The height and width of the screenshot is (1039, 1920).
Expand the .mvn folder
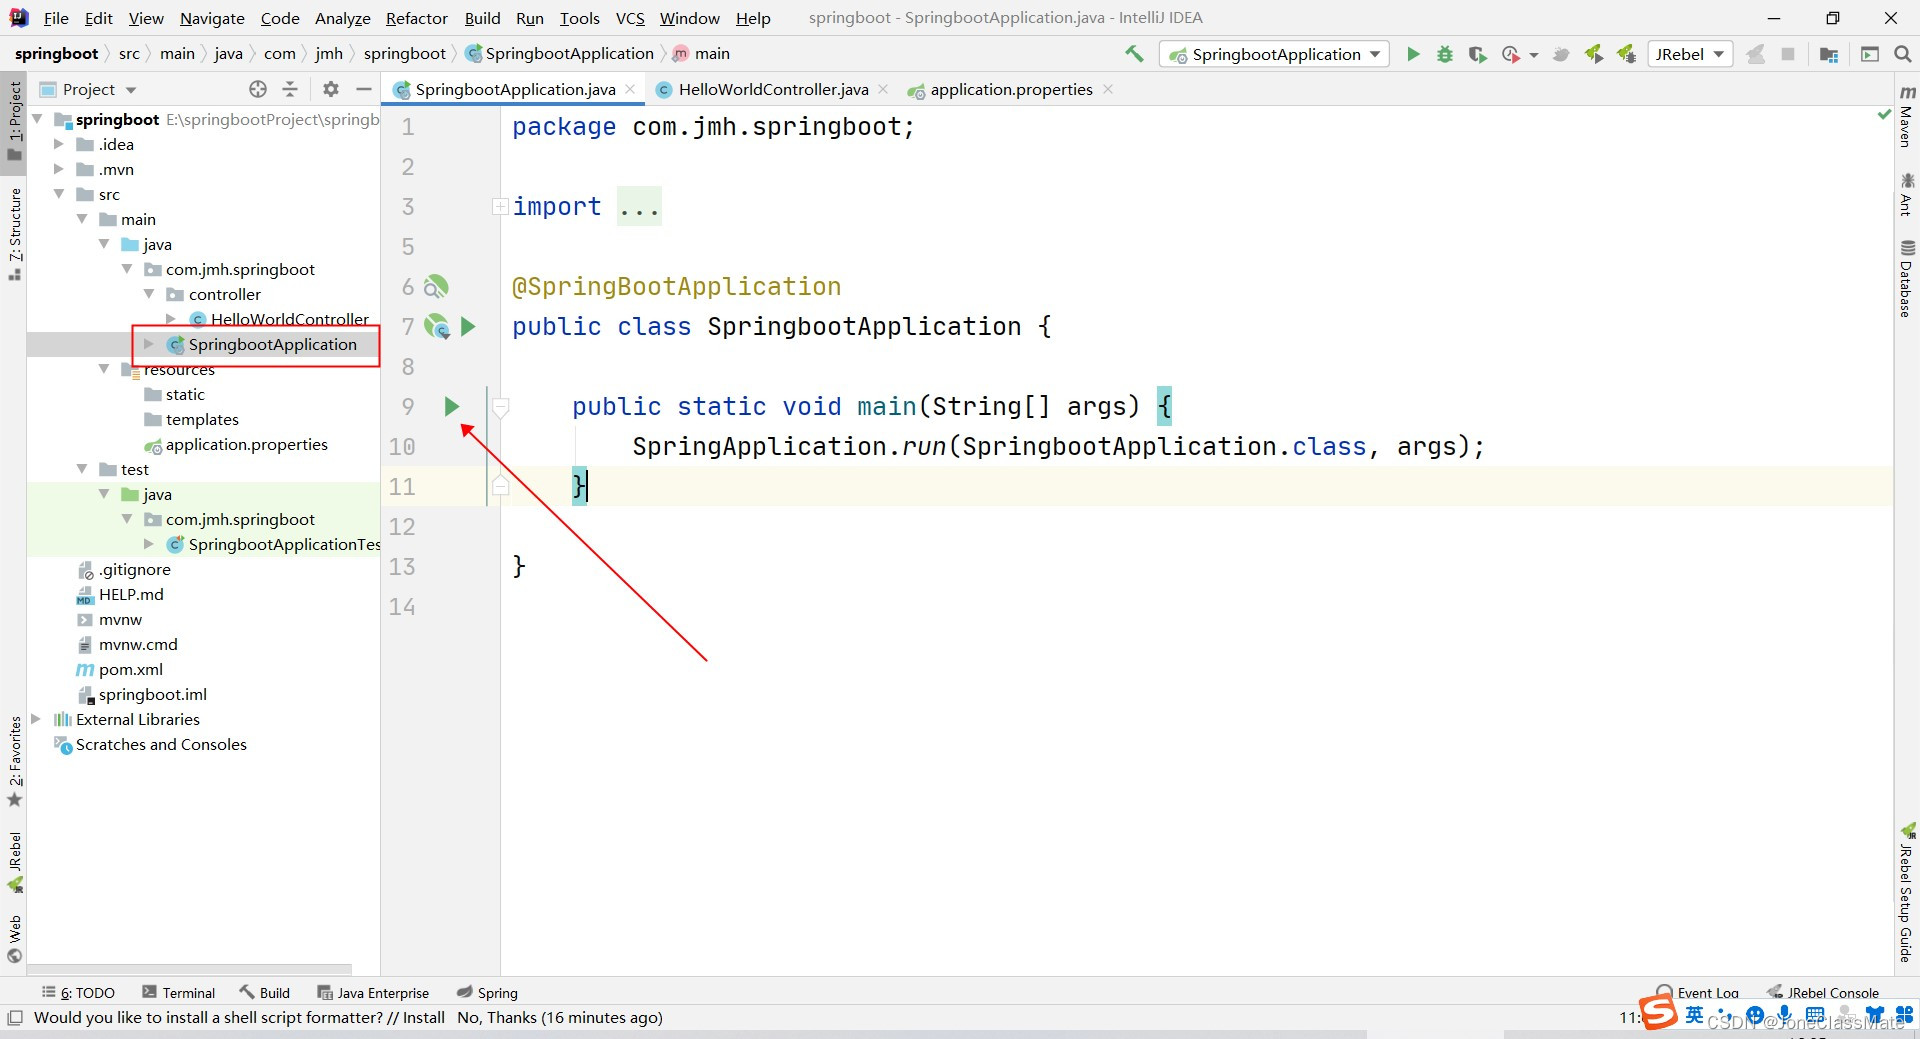[x=58, y=169]
